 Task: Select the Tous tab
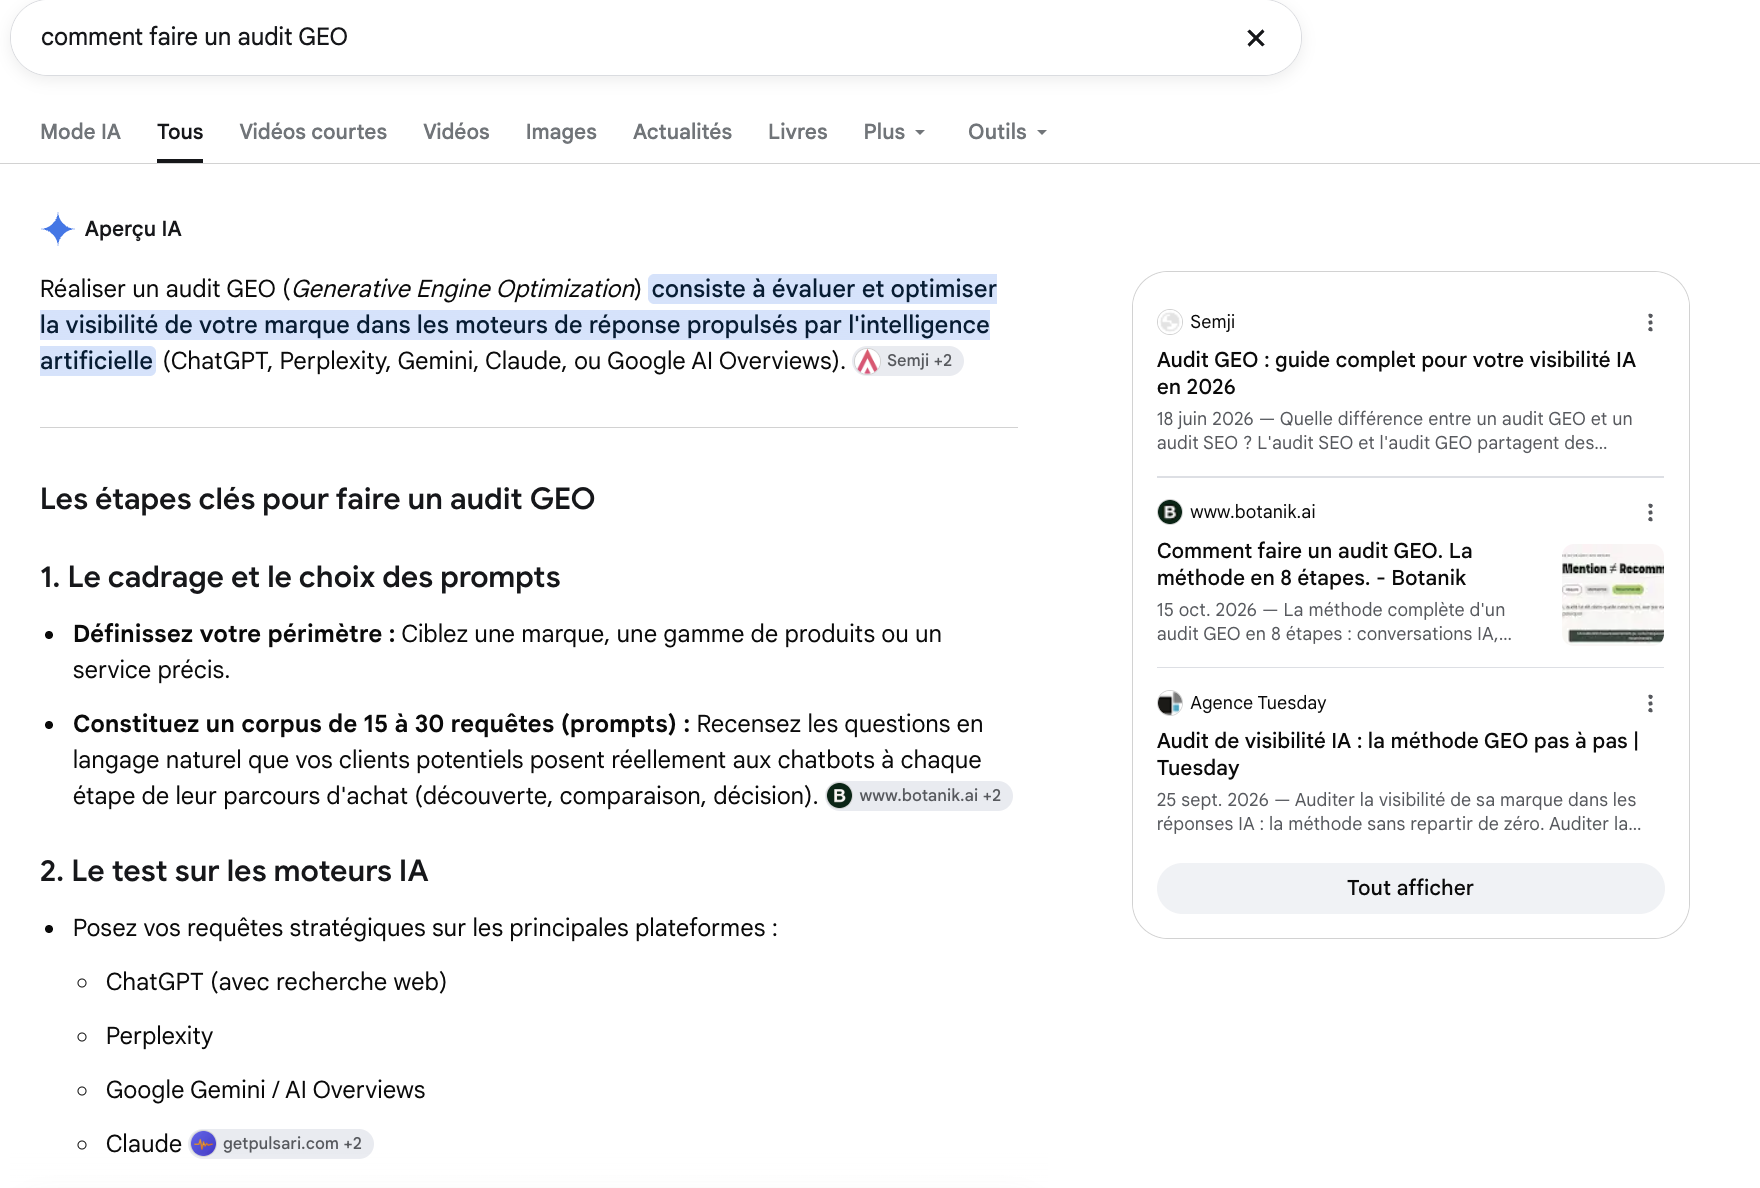[180, 132]
